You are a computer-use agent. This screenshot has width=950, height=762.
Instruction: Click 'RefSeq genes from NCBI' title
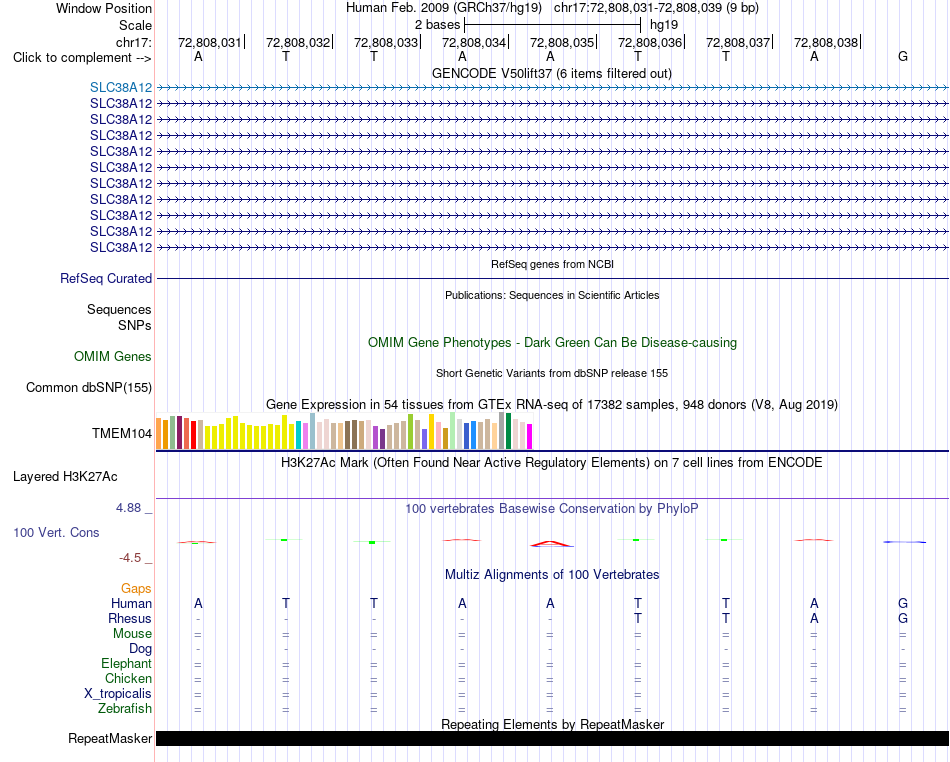coord(552,264)
